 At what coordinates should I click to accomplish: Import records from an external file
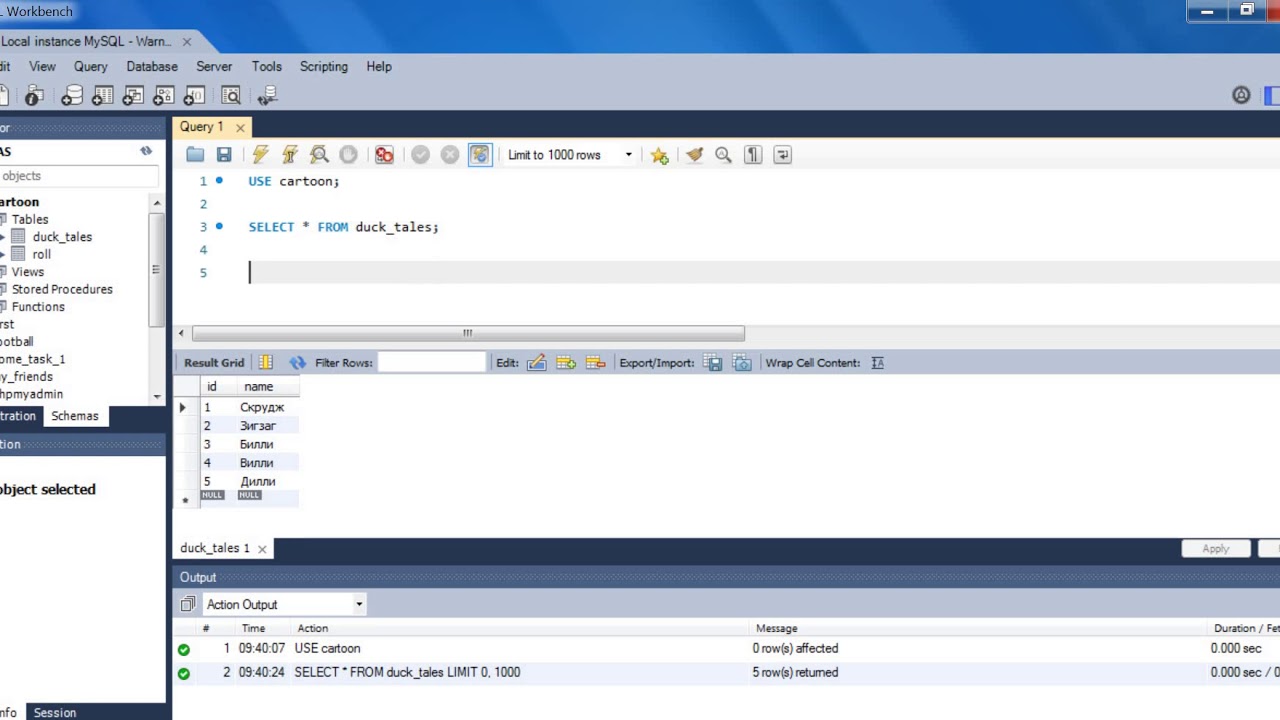pos(742,363)
